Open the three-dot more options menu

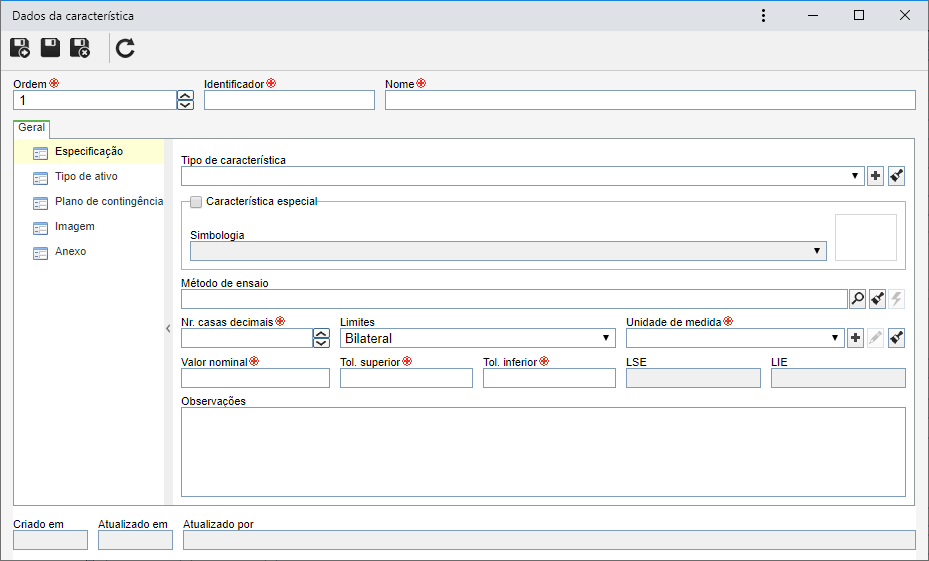763,15
